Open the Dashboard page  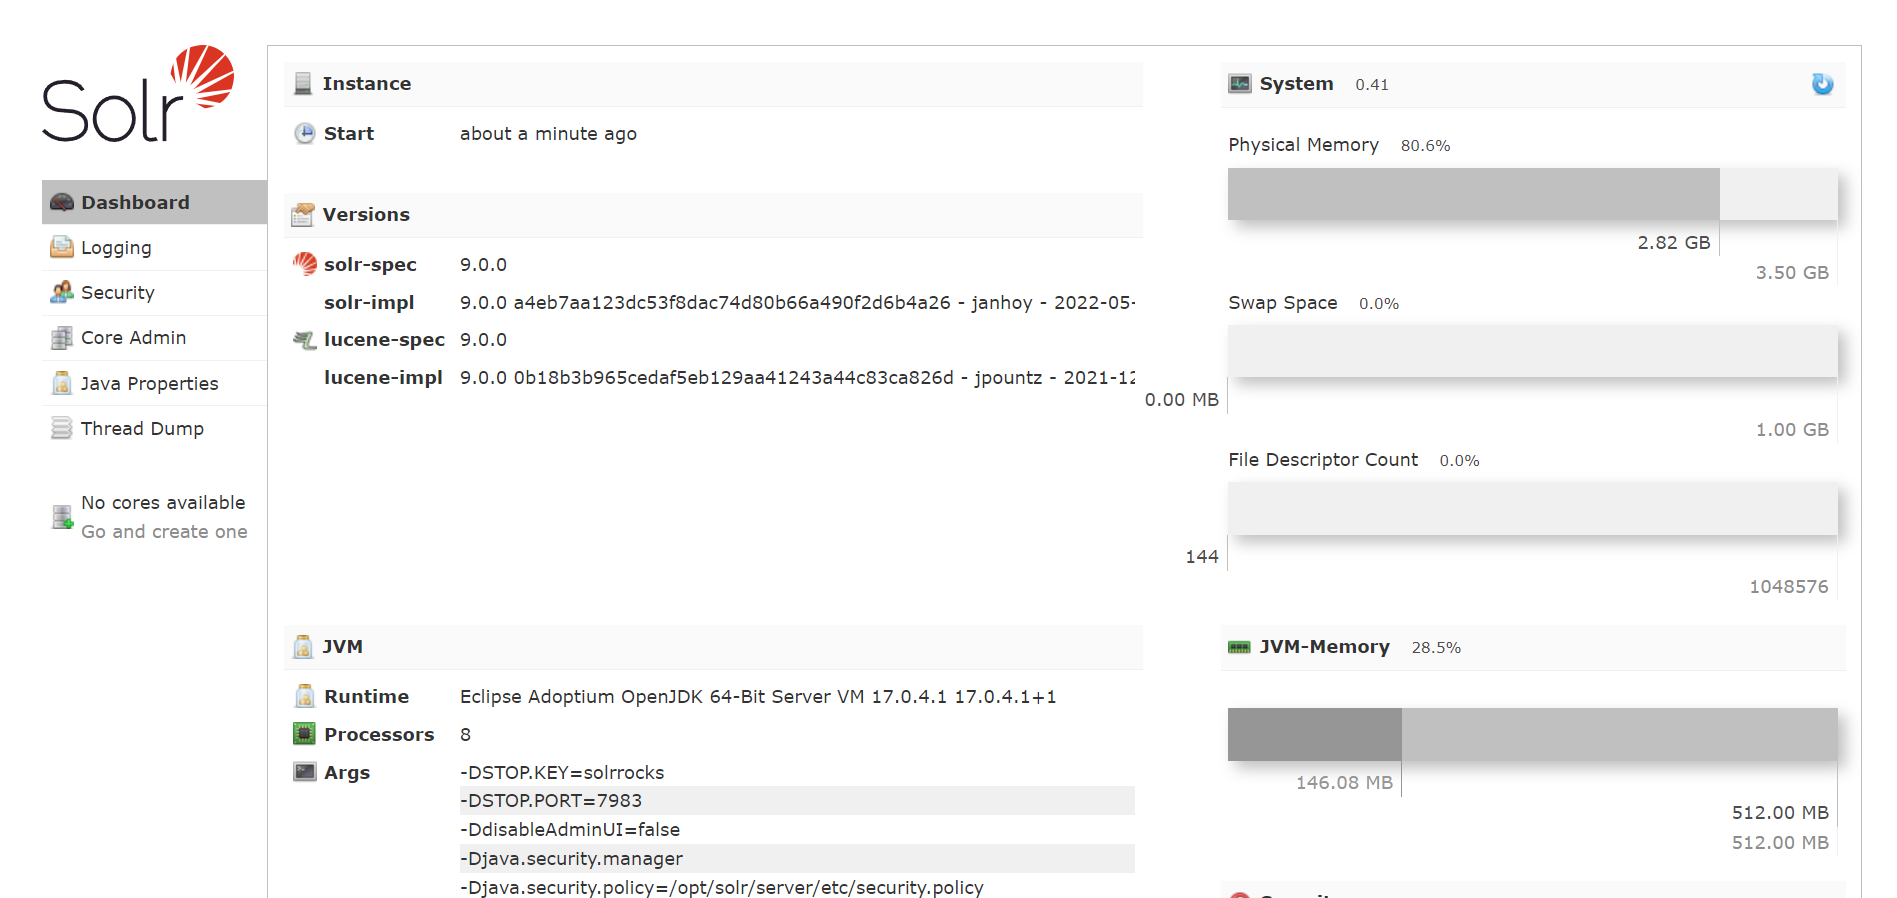point(154,202)
